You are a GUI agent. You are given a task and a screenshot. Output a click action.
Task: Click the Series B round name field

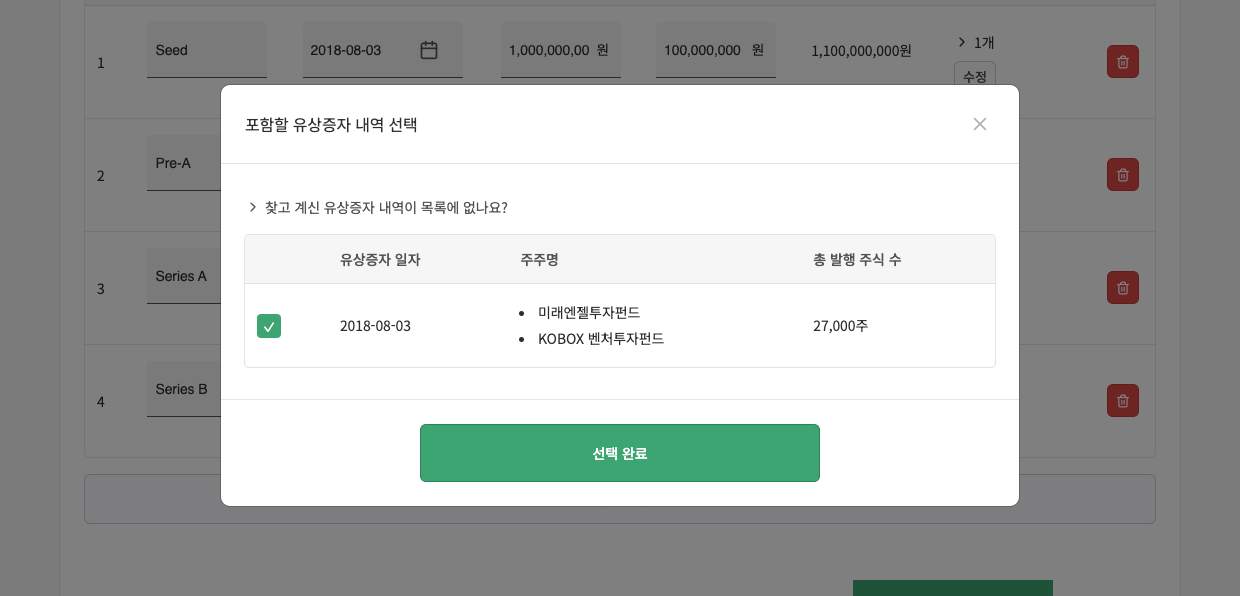(183, 389)
